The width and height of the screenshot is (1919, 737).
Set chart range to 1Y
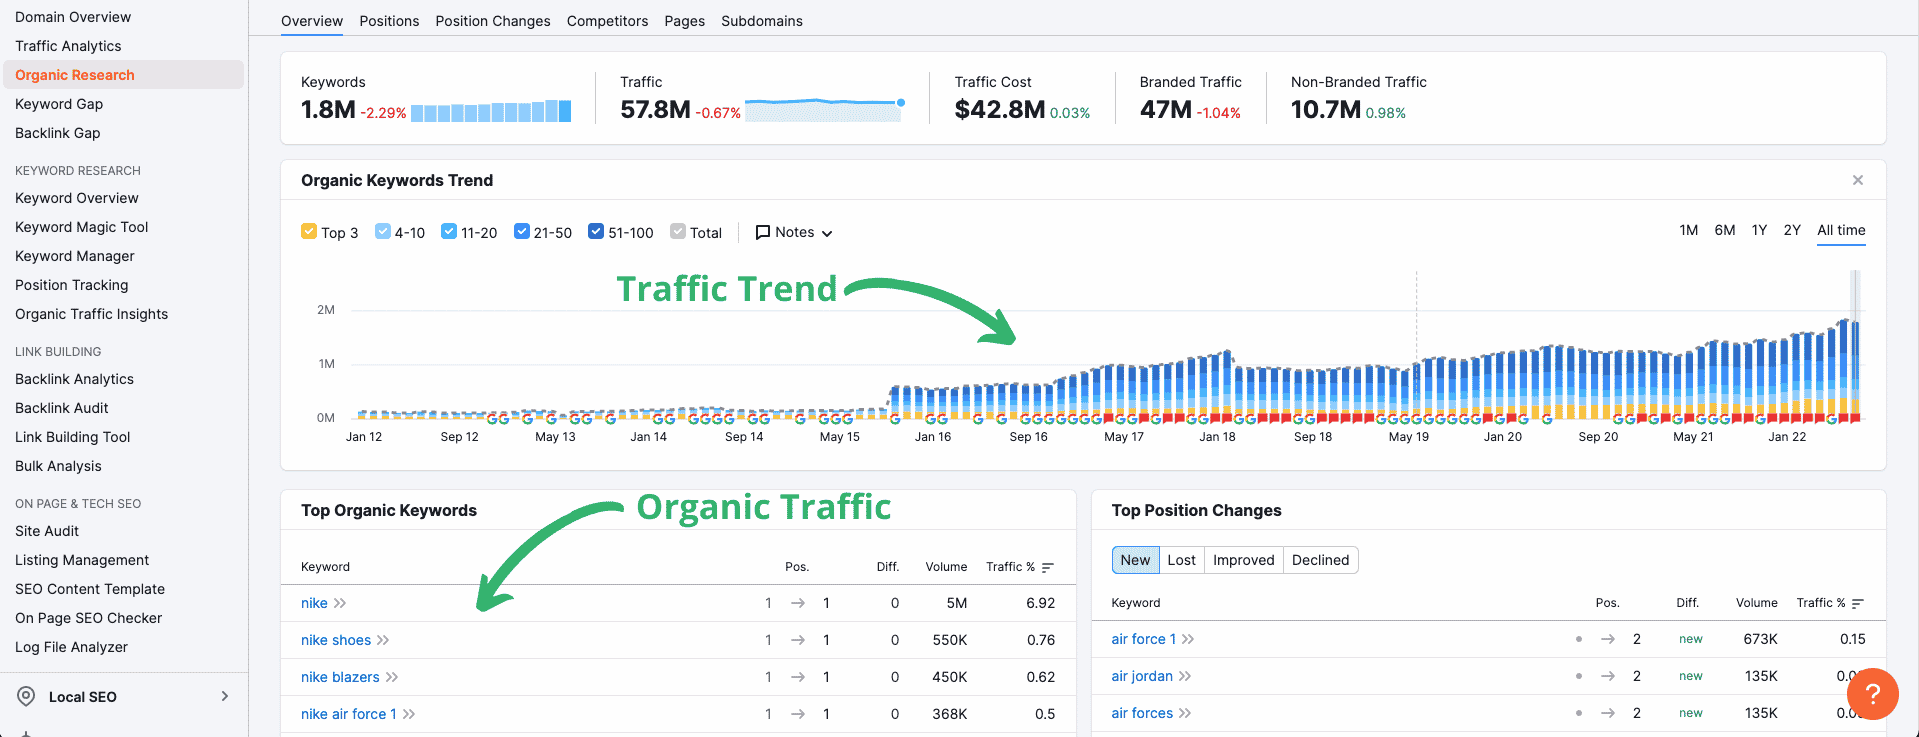click(x=1759, y=230)
